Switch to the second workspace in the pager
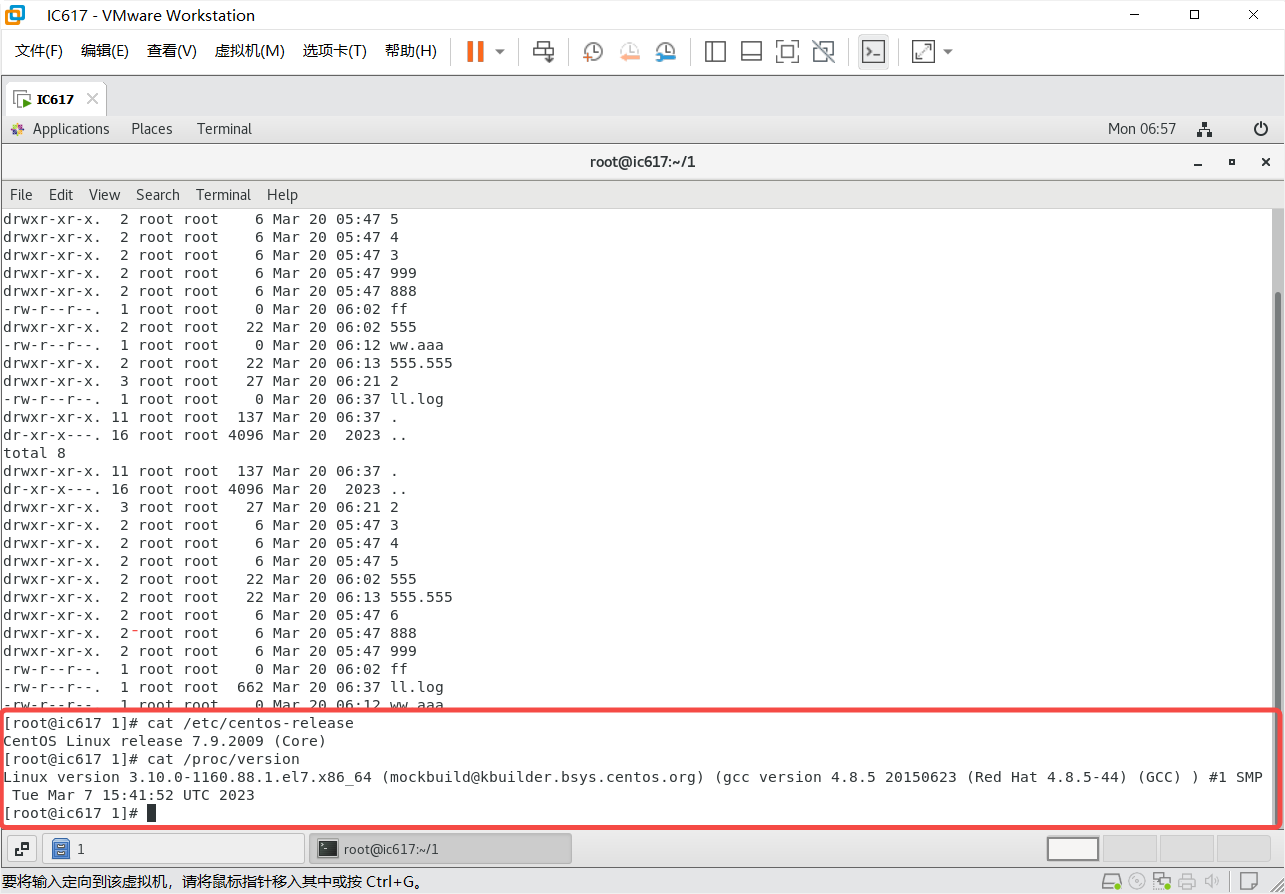The image size is (1285, 894). [x=1128, y=849]
